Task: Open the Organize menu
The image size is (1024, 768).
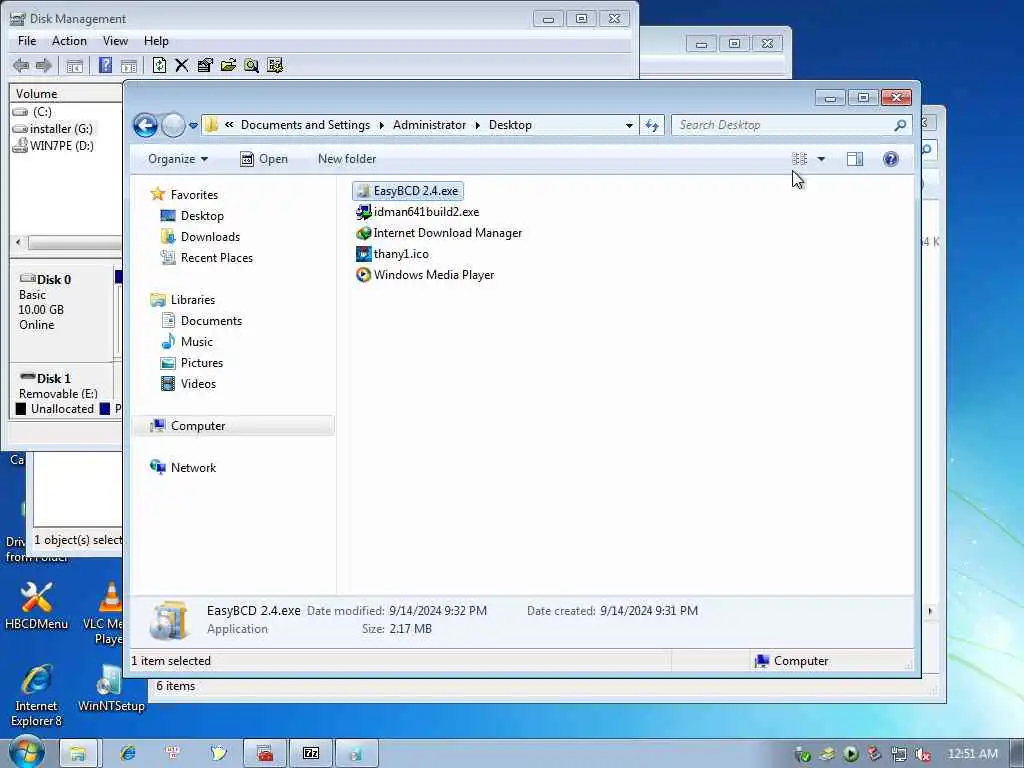Action: [x=178, y=159]
